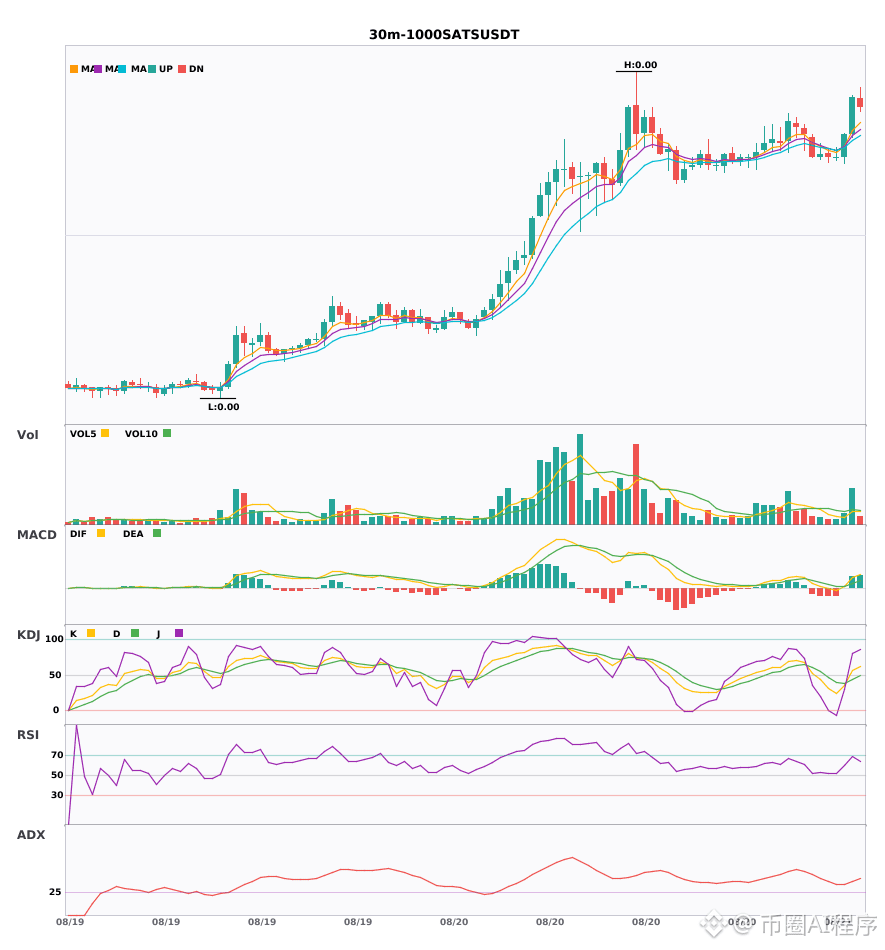Select the DEA legend label
Screen dimensions: 885x950
133,534
